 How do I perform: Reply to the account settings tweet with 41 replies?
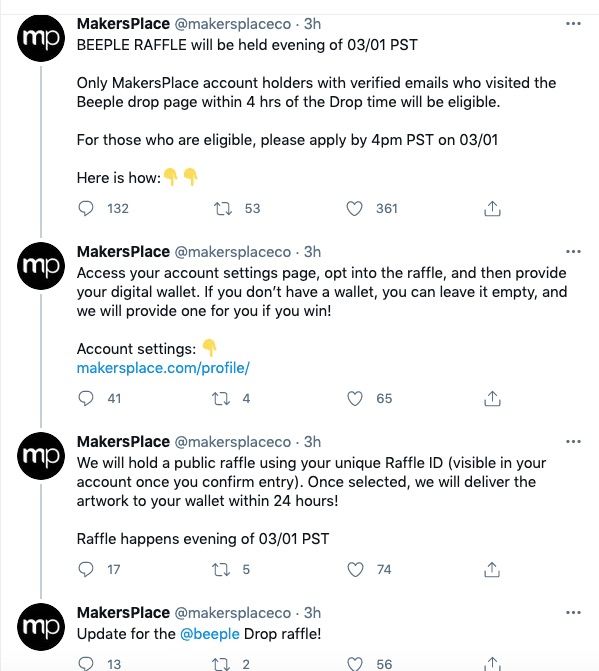[86, 398]
